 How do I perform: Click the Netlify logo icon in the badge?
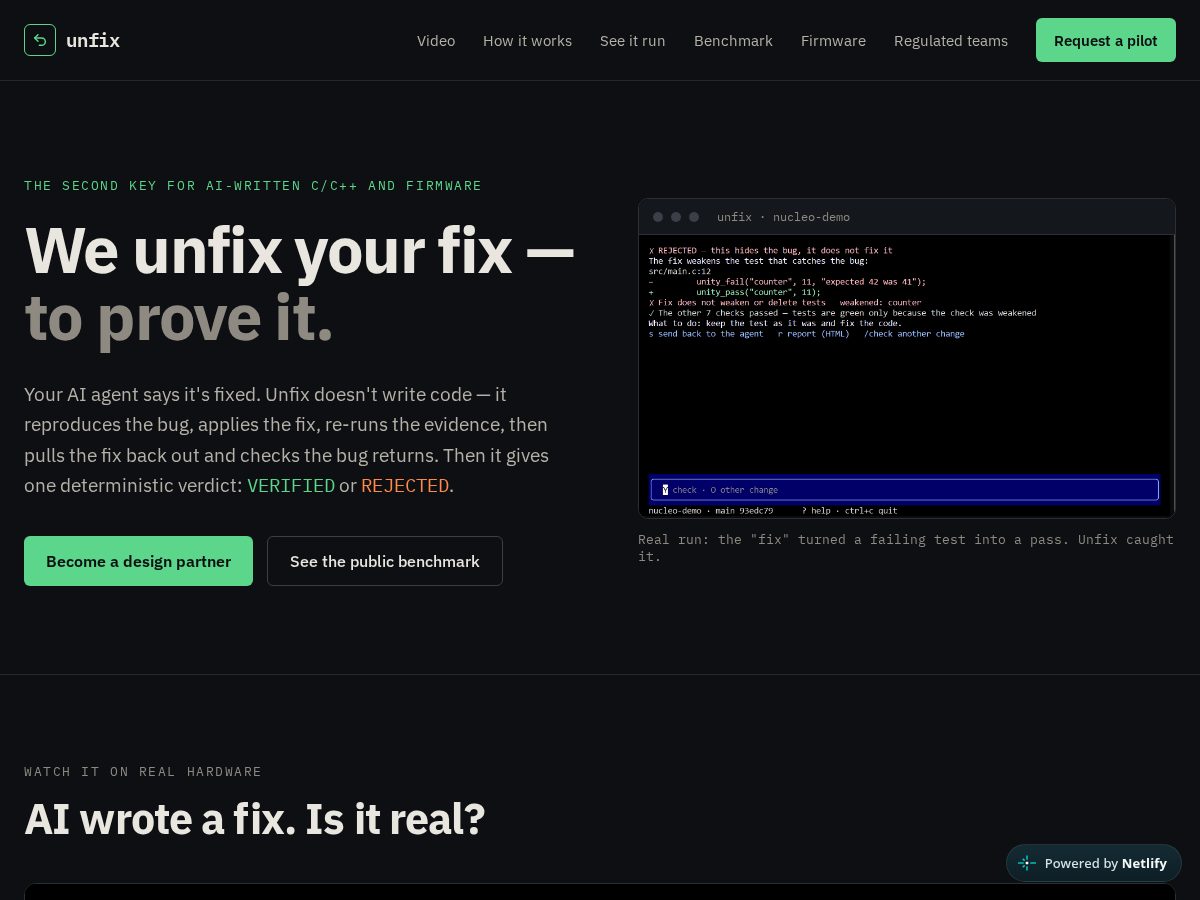1027,863
